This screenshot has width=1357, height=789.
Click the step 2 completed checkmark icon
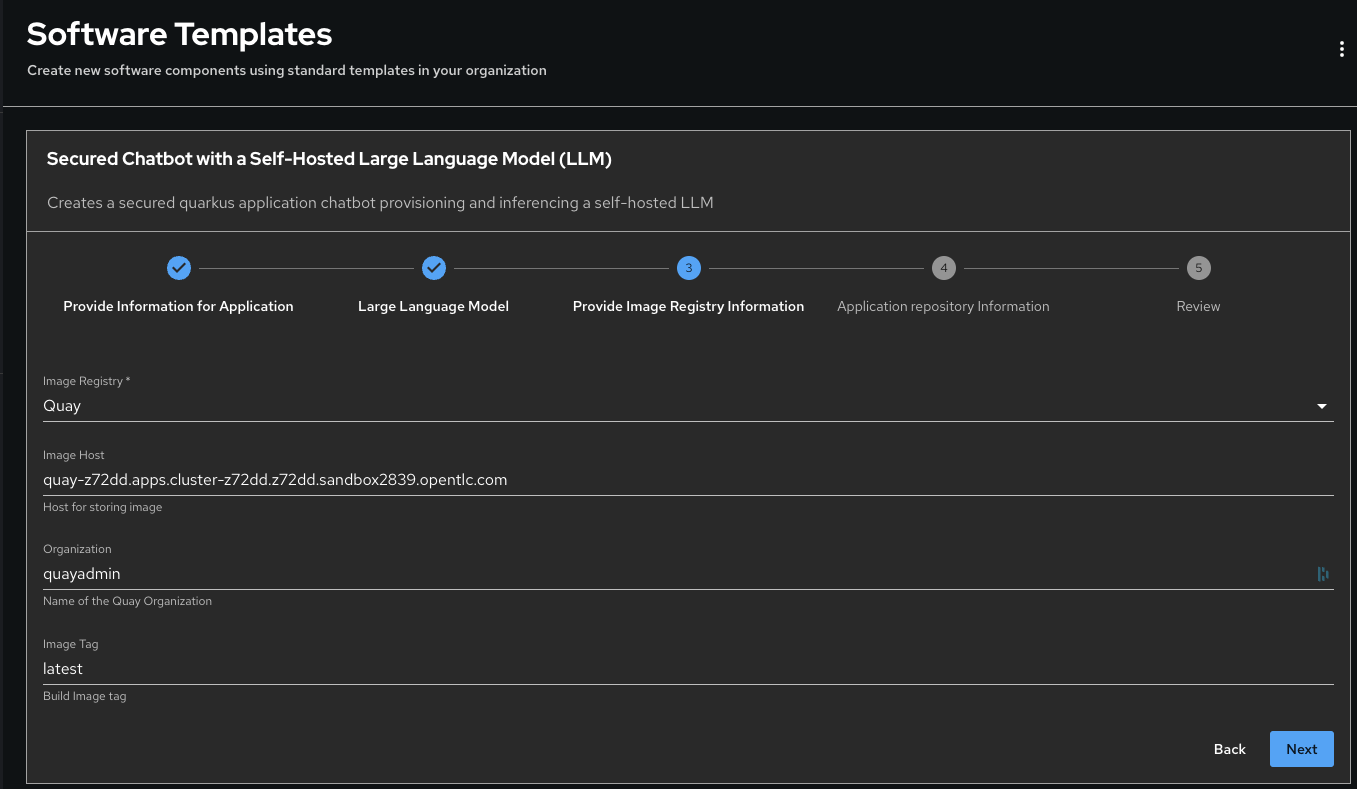pos(433,268)
